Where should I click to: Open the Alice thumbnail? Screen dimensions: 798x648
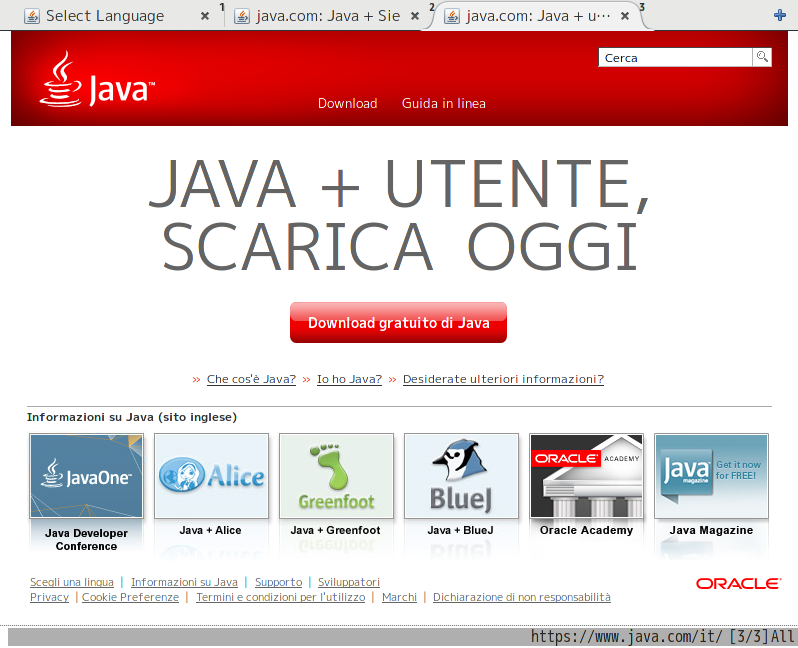pos(211,476)
